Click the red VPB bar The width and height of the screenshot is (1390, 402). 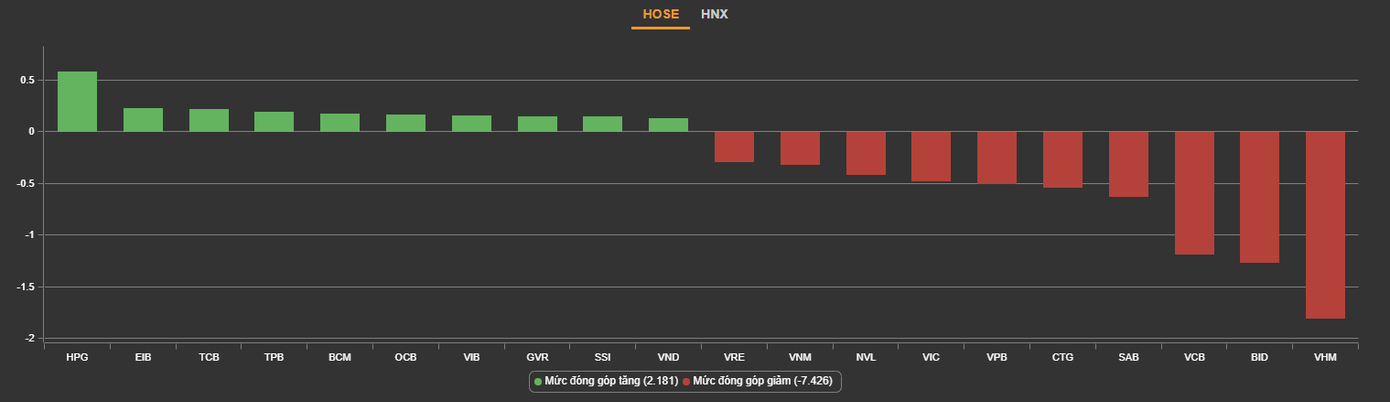tap(997, 157)
